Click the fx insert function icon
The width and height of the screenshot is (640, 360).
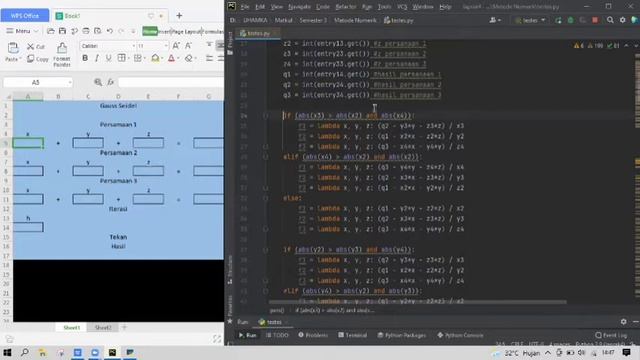tap(111, 82)
